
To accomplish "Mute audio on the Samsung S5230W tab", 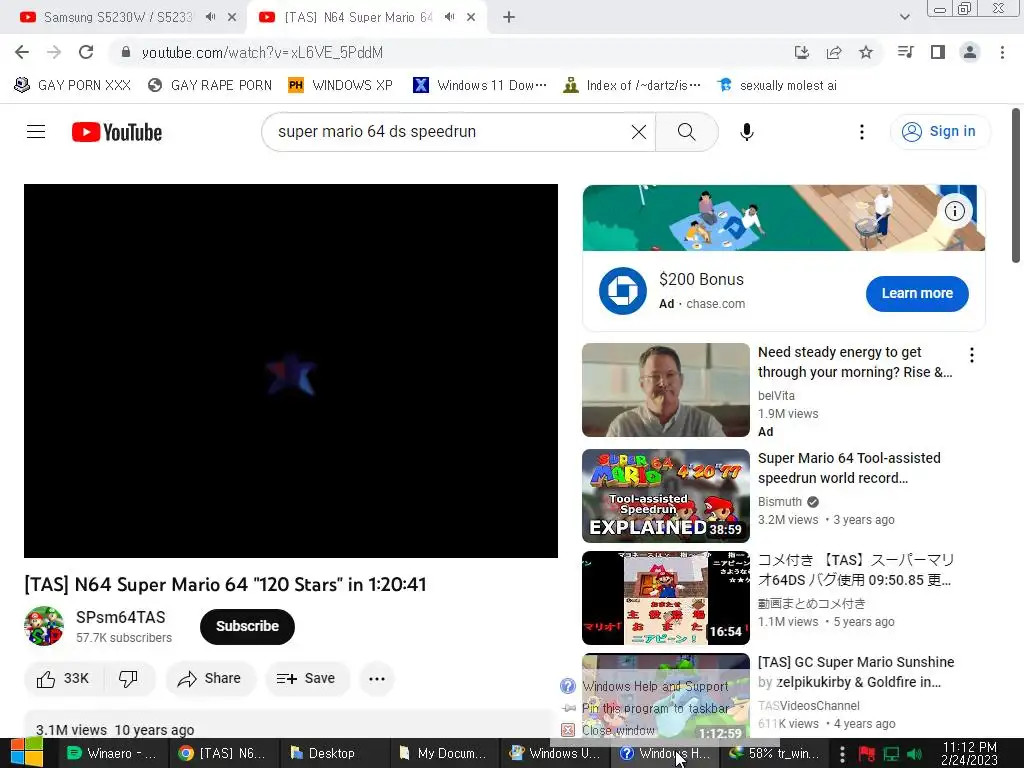I will (210, 17).
